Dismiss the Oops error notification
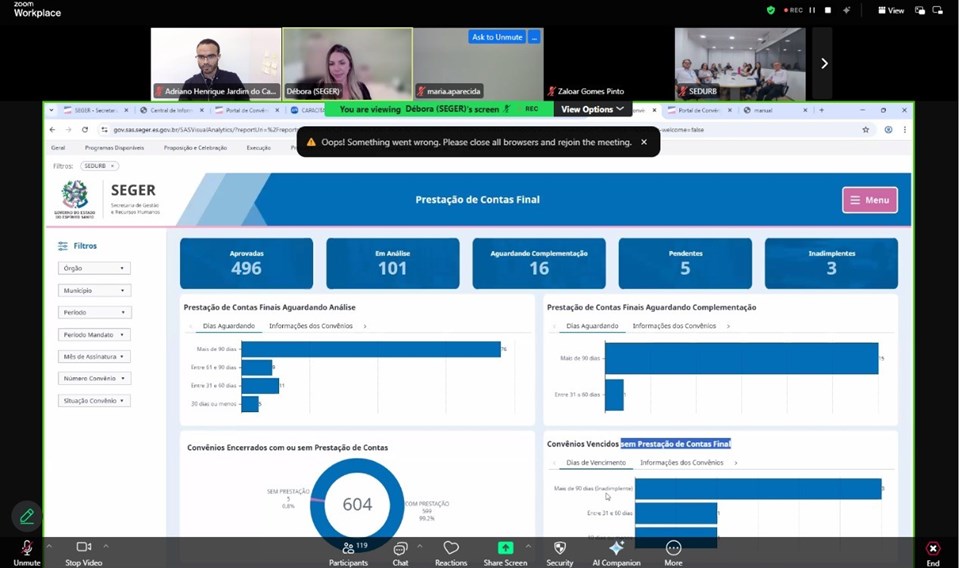Viewport: 960px width, 568px height. coord(644,142)
